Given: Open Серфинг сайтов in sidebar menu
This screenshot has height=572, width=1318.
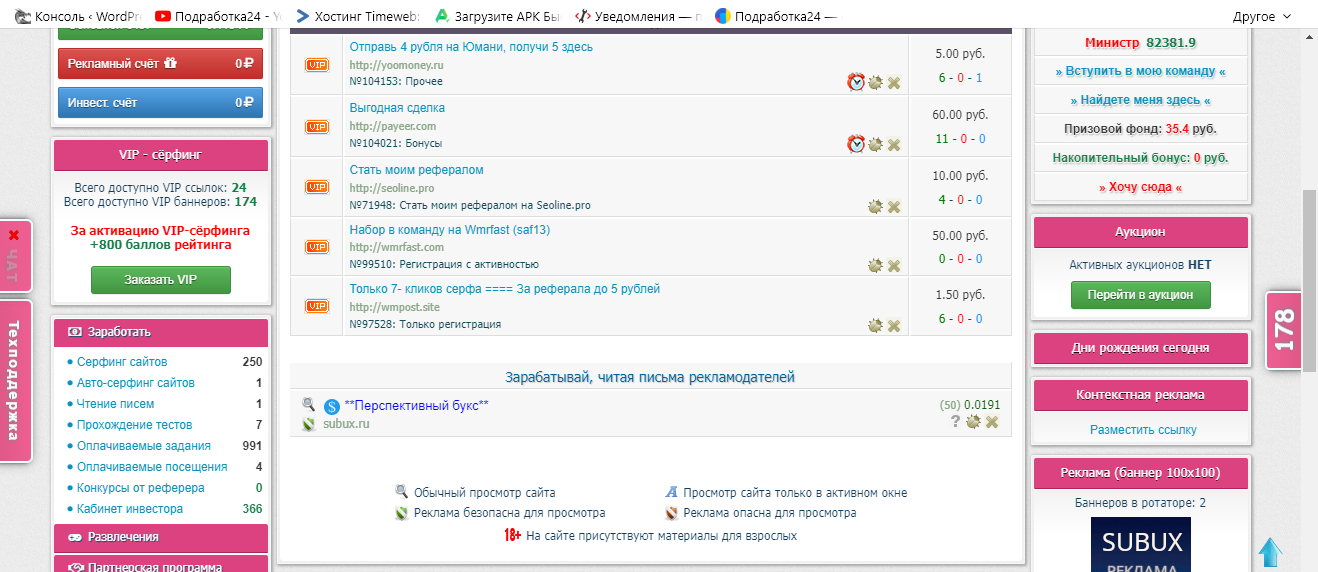Looking at the screenshot, I should pyautogui.click(x=122, y=362).
